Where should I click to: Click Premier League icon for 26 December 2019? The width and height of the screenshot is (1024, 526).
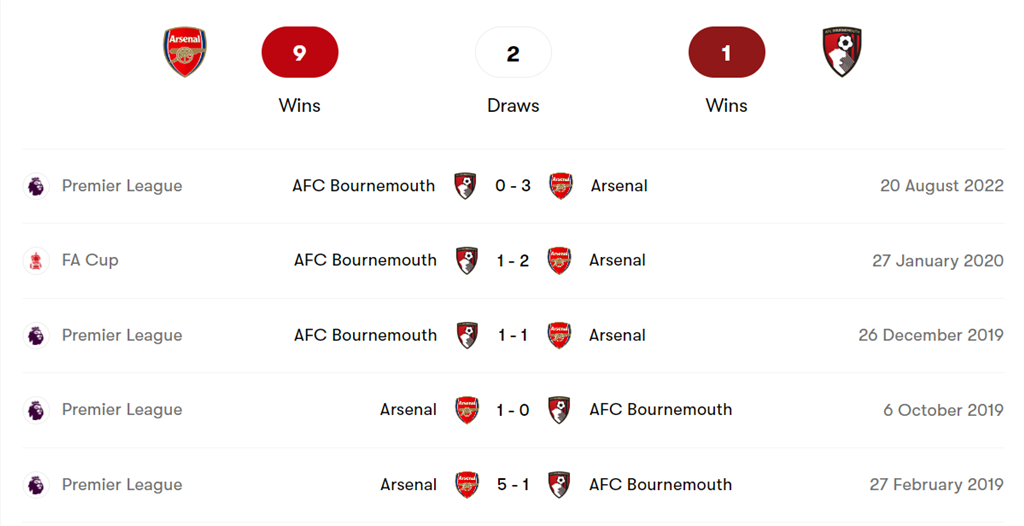[36, 335]
